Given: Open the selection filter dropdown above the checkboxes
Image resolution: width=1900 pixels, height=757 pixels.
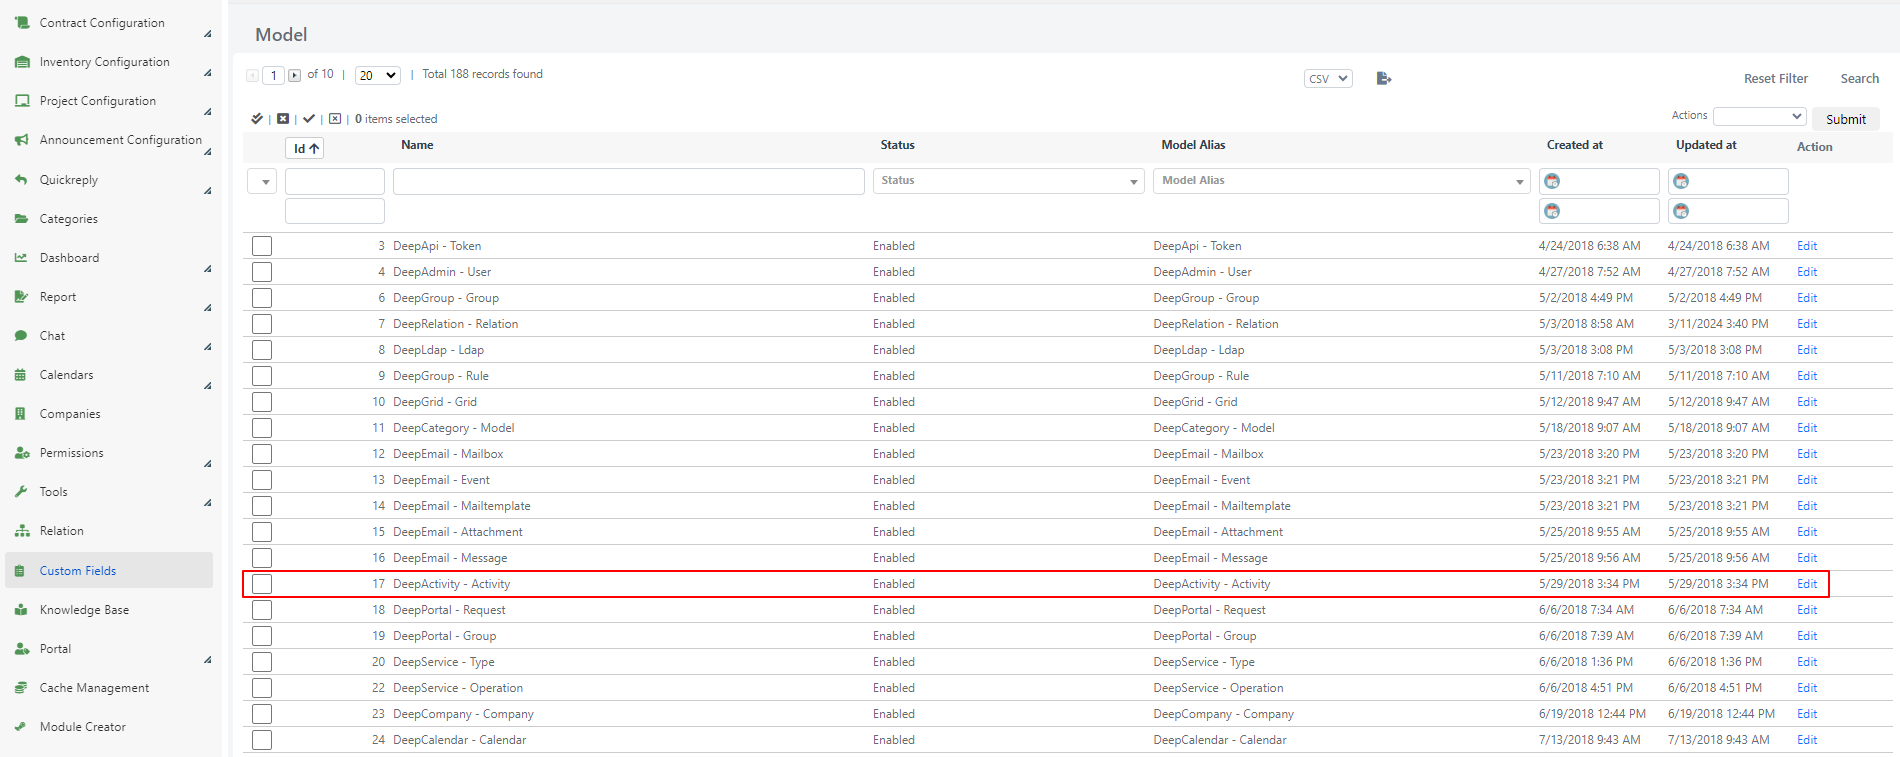Looking at the screenshot, I should tap(262, 181).
